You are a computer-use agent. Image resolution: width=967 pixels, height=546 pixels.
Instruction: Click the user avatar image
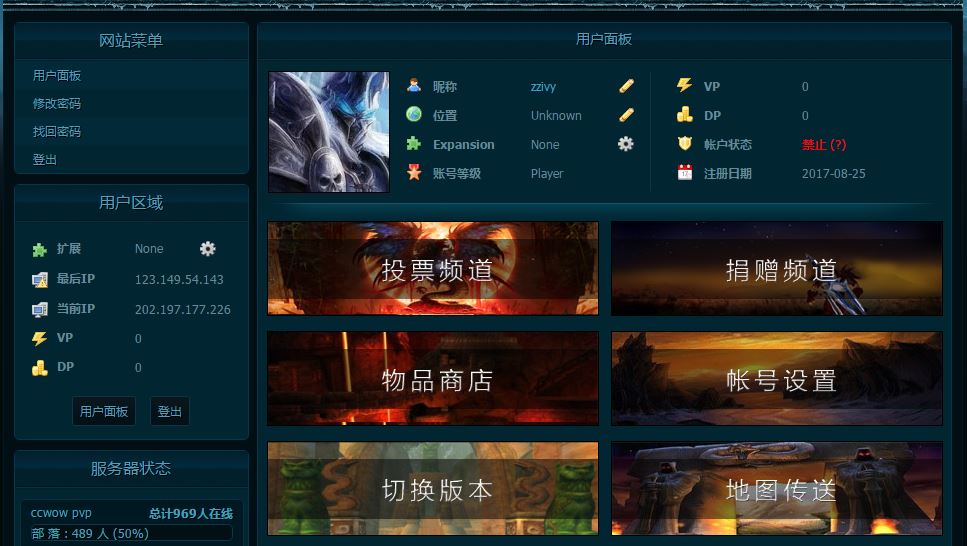pyautogui.click(x=329, y=132)
